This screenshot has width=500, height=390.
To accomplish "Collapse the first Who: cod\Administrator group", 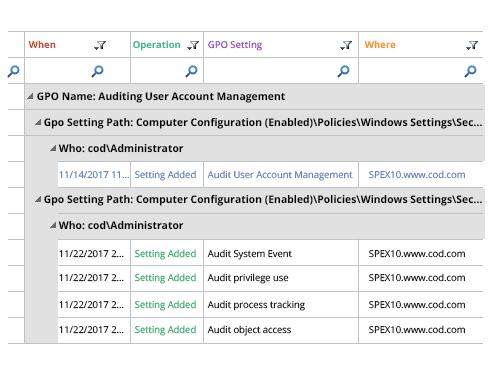I will coord(53,148).
